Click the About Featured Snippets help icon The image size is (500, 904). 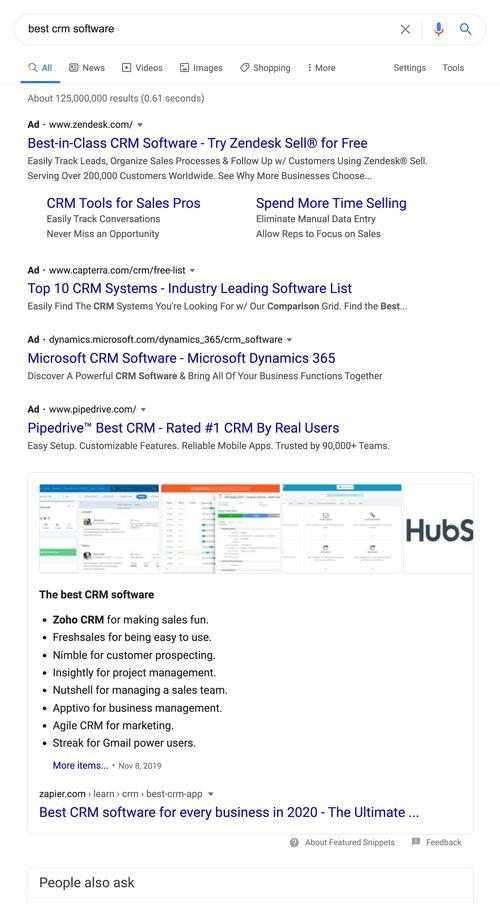[294, 842]
